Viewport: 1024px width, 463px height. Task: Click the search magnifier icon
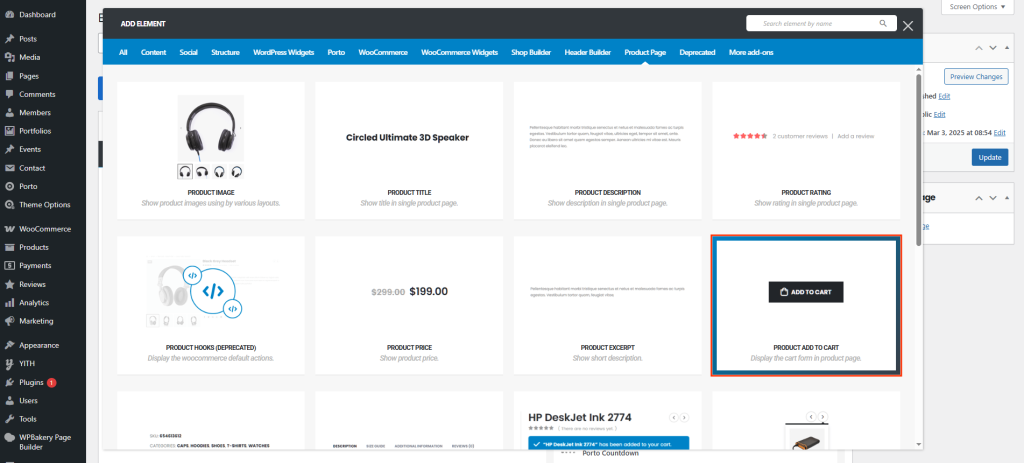click(882, 23)
